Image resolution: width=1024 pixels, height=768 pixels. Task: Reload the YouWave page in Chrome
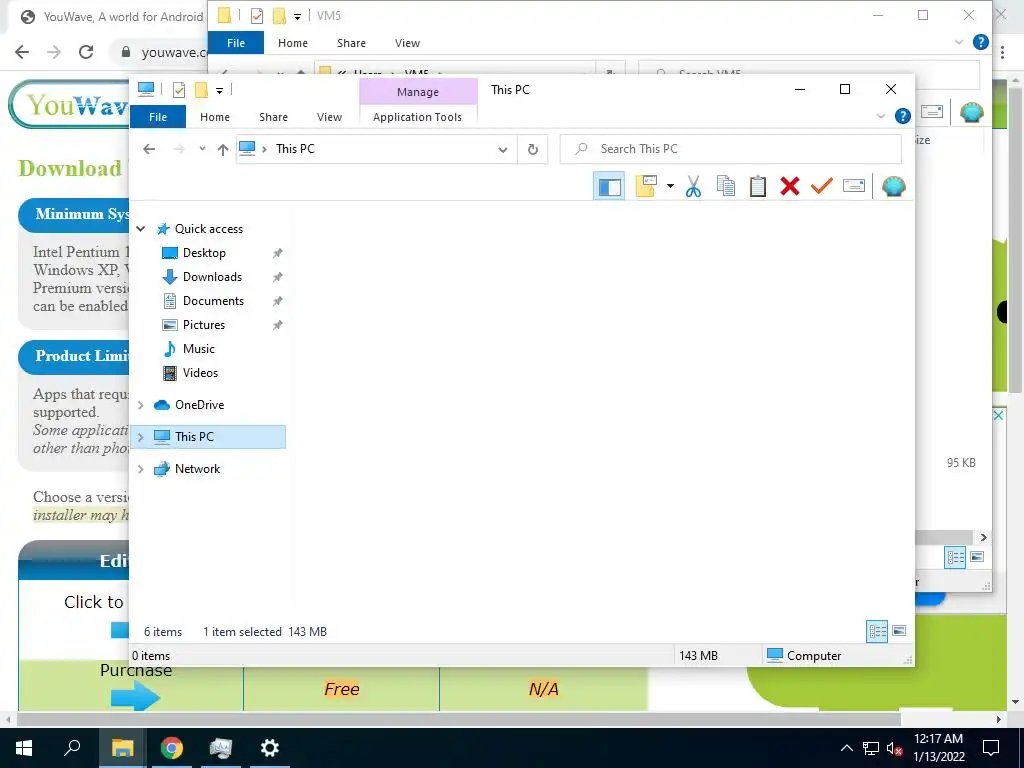(x=86, y=52)
